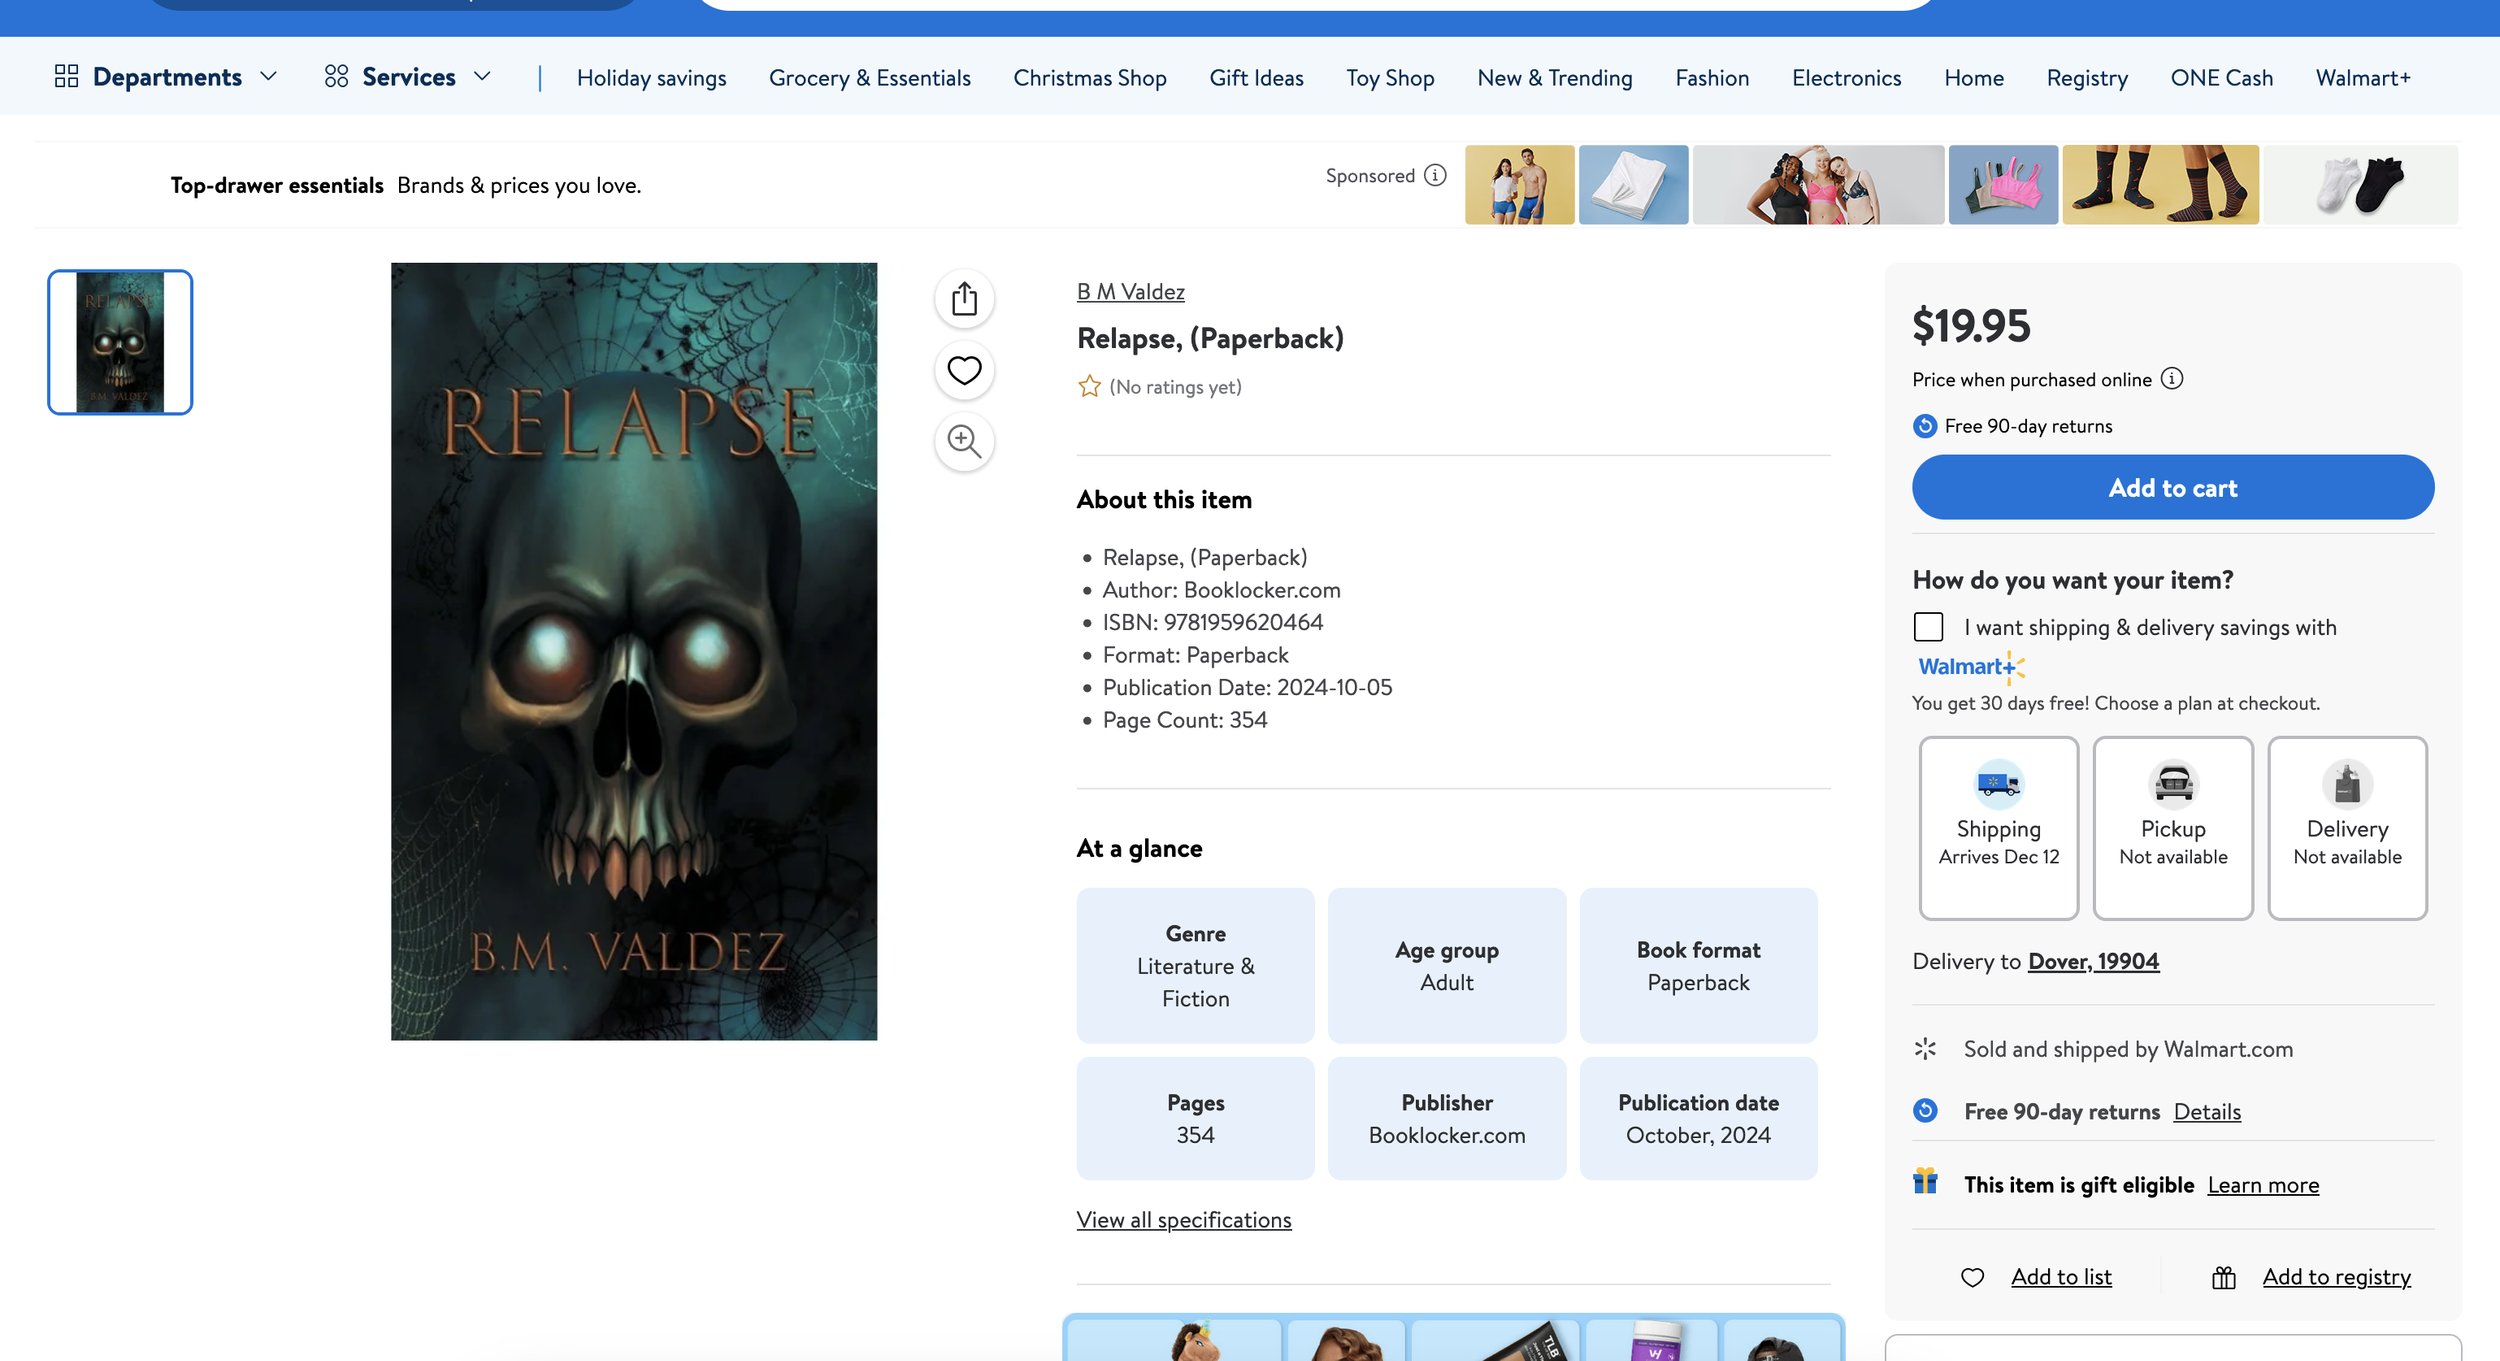Screen dimensions: 2500x1361
Task: Click the share icon beside book cover
Action: coord(964,298)
